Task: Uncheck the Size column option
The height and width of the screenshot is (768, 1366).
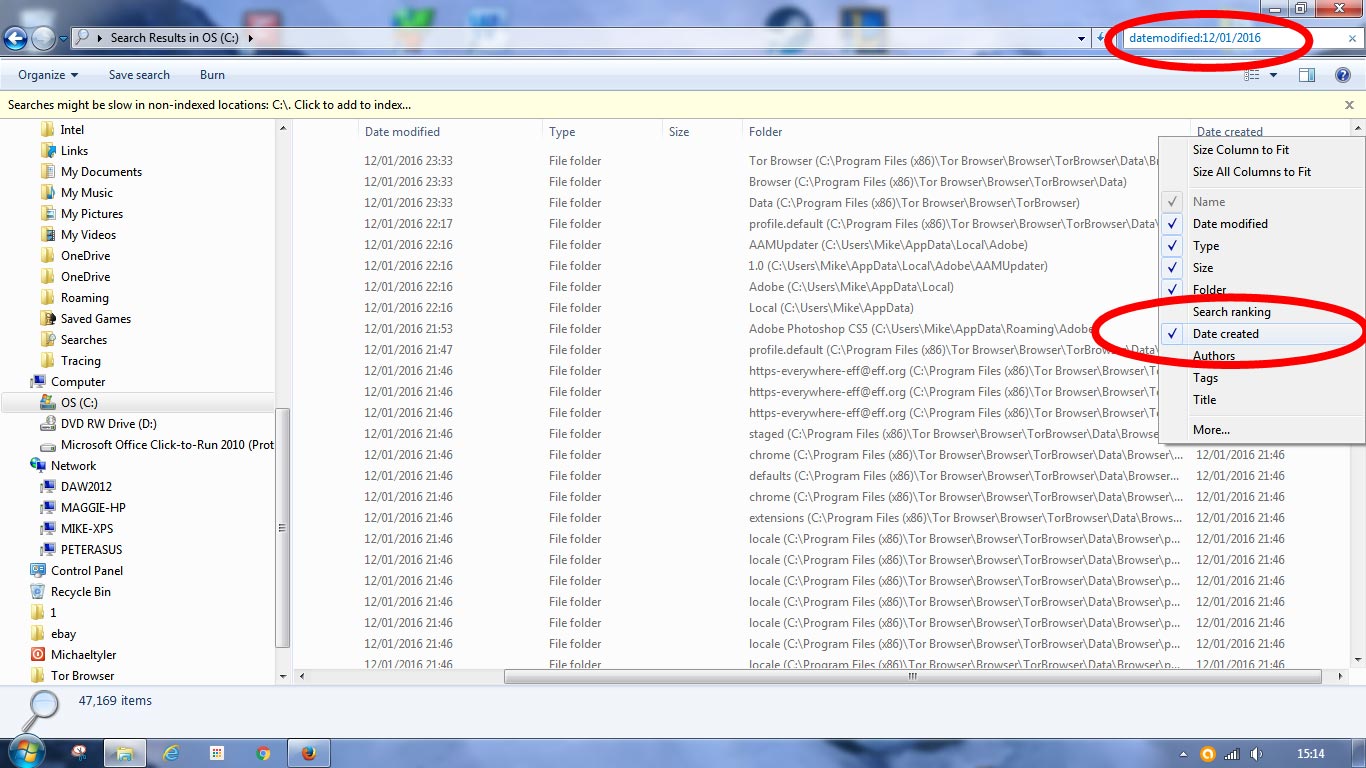Action: (x=1262, y=268)
